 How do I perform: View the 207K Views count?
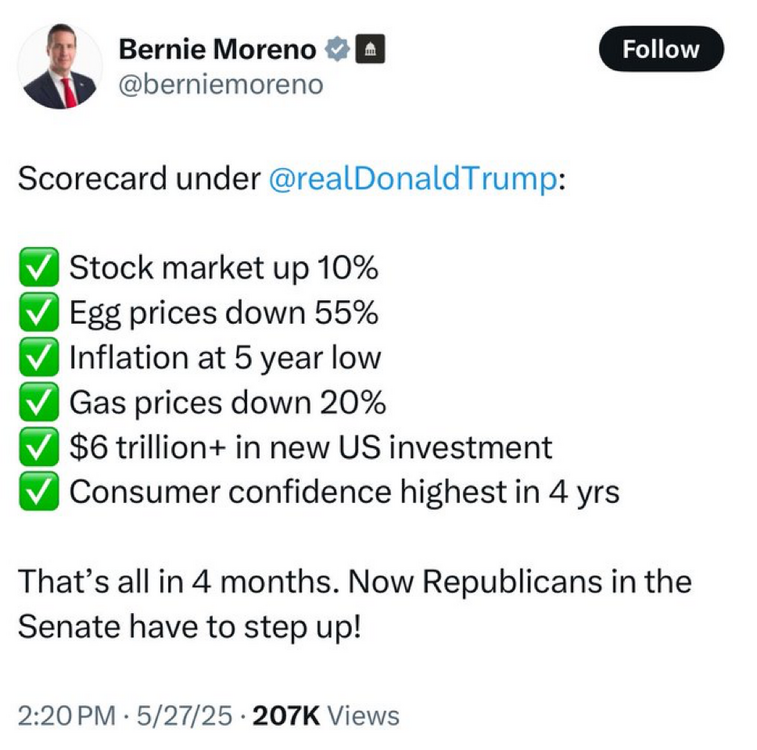pos(326,716)
